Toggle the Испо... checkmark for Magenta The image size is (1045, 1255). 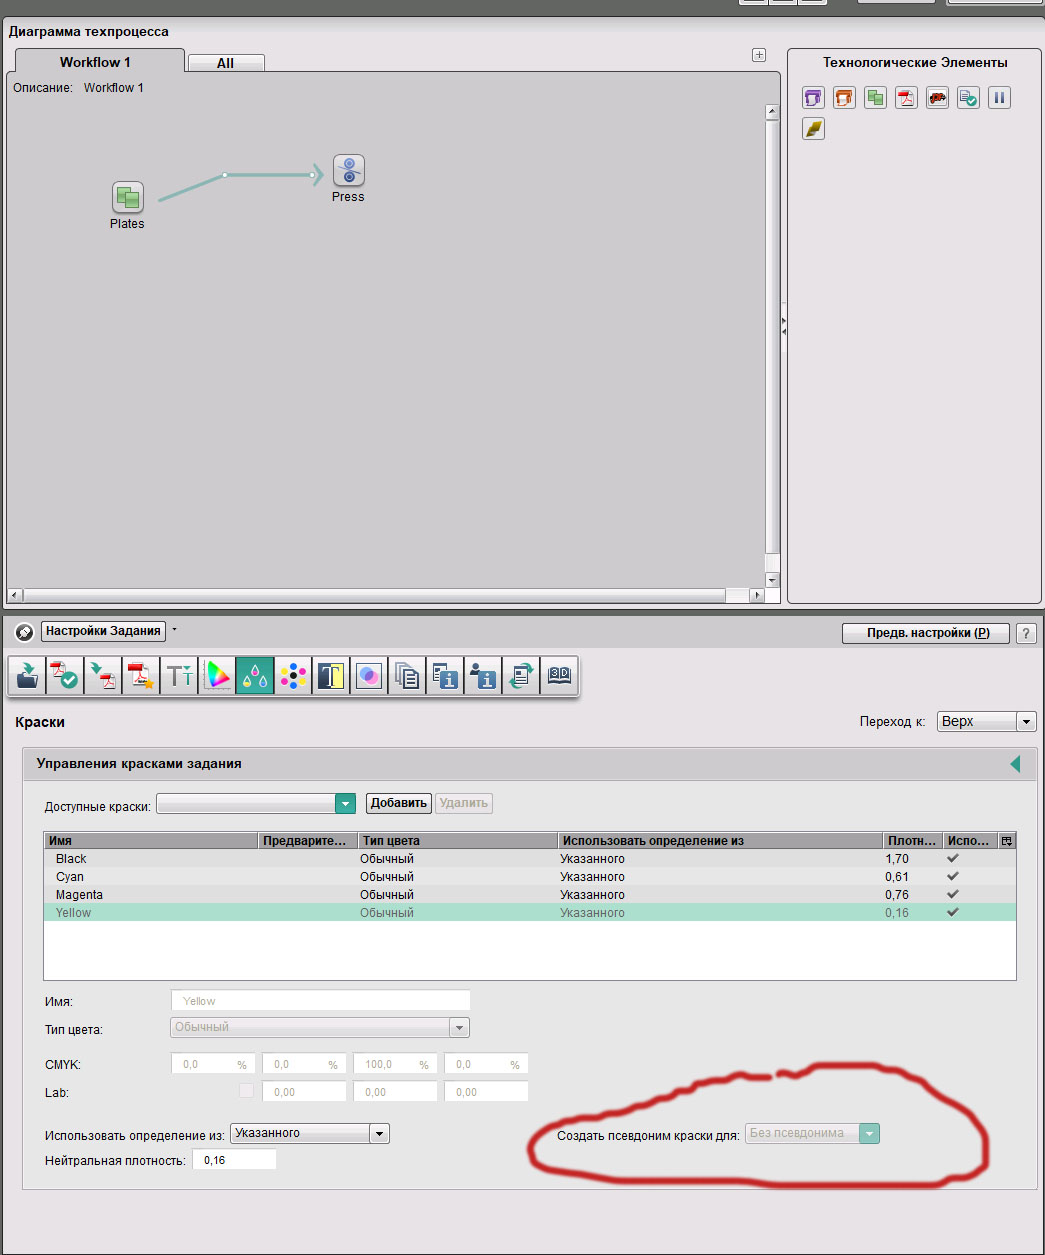953,894
